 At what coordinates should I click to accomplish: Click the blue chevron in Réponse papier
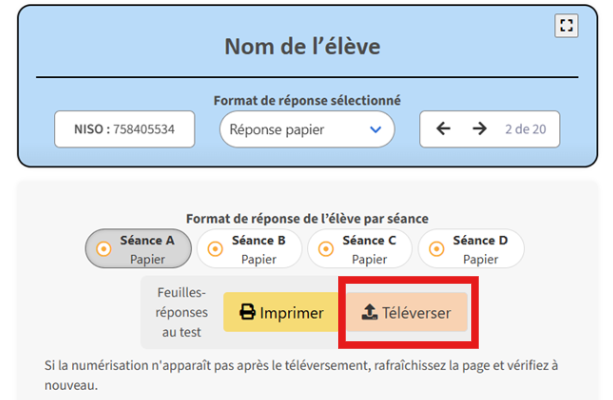376,129
